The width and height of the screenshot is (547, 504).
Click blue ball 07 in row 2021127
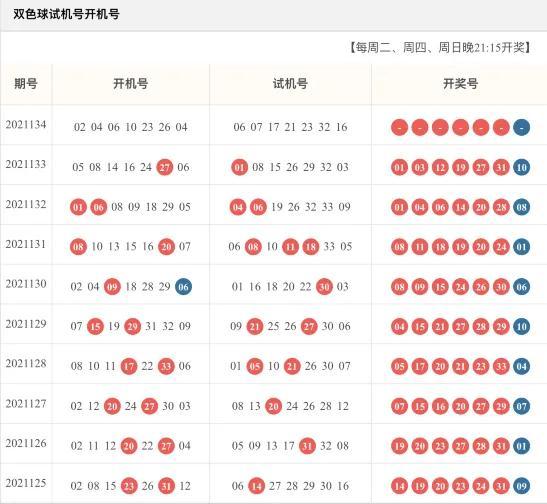(522, 406)
